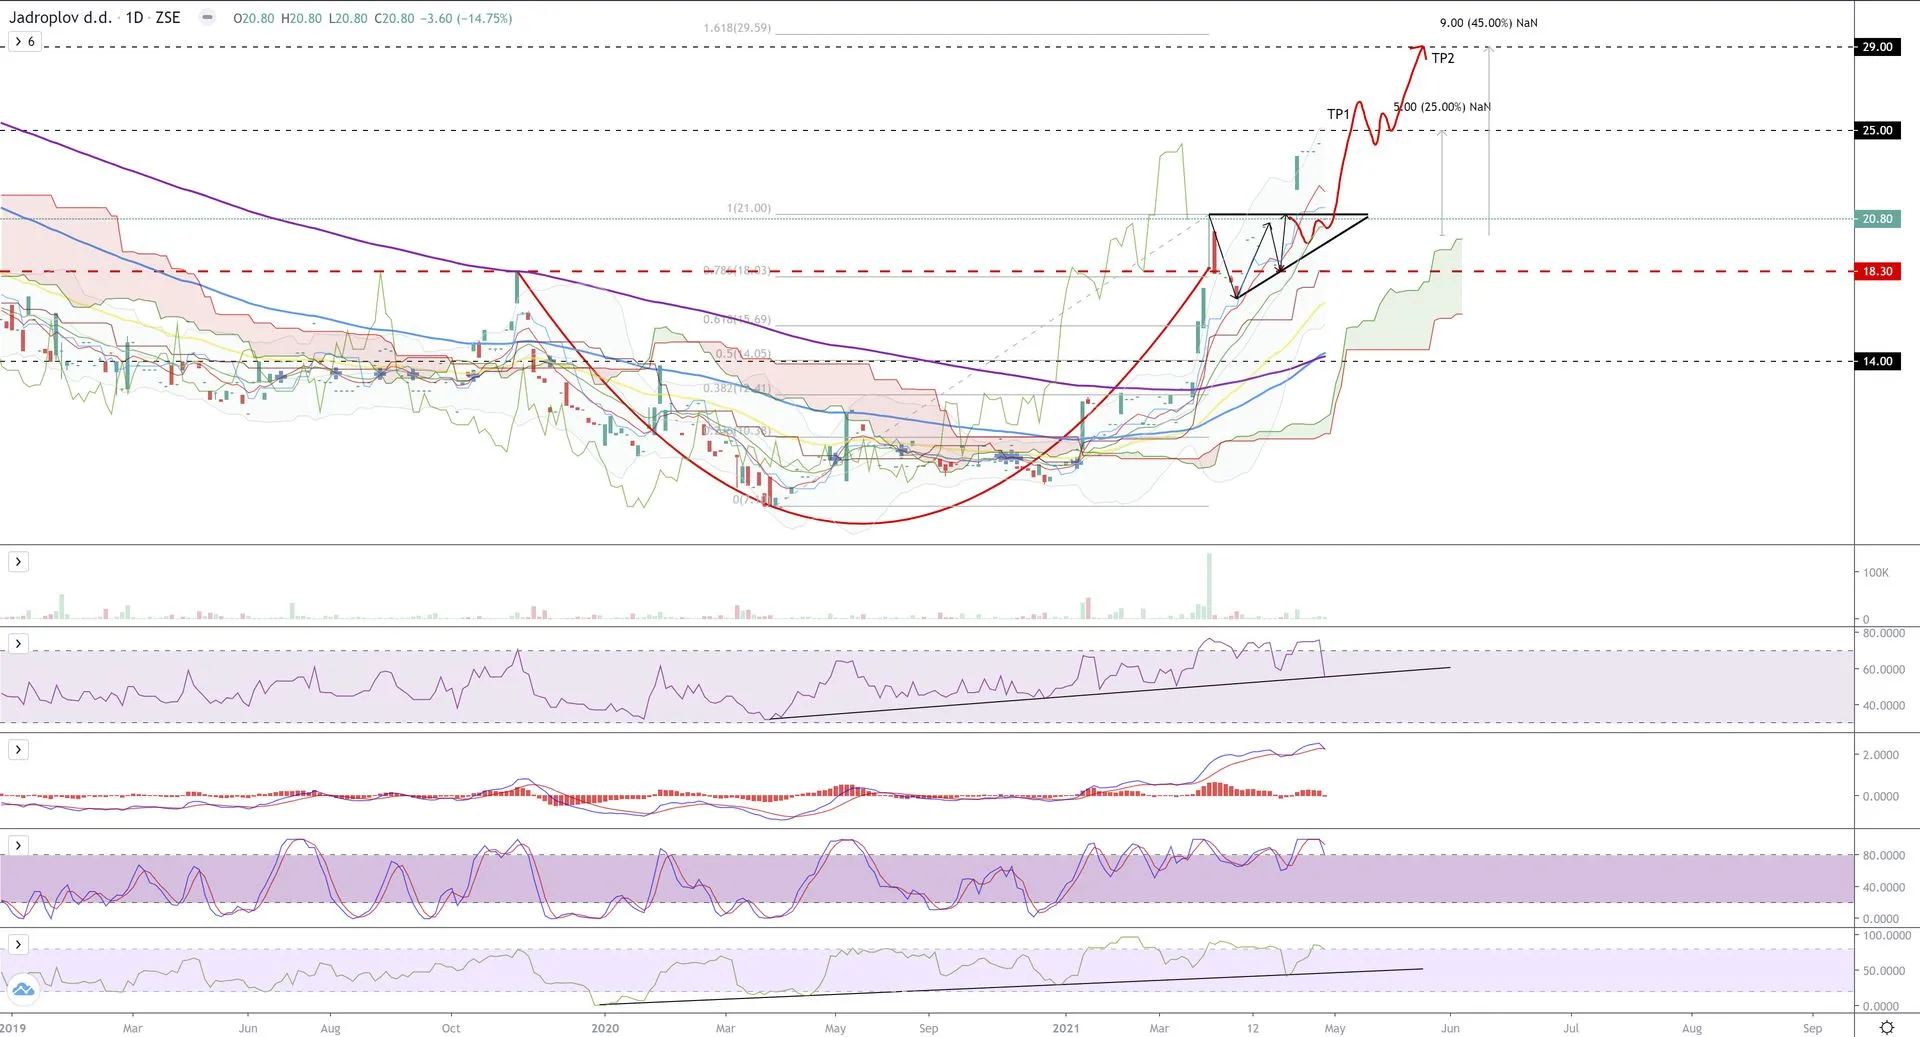Click the green 20.80 current price label
This screenshot has height=1037, width=1920.
[x=1876, y=219]
